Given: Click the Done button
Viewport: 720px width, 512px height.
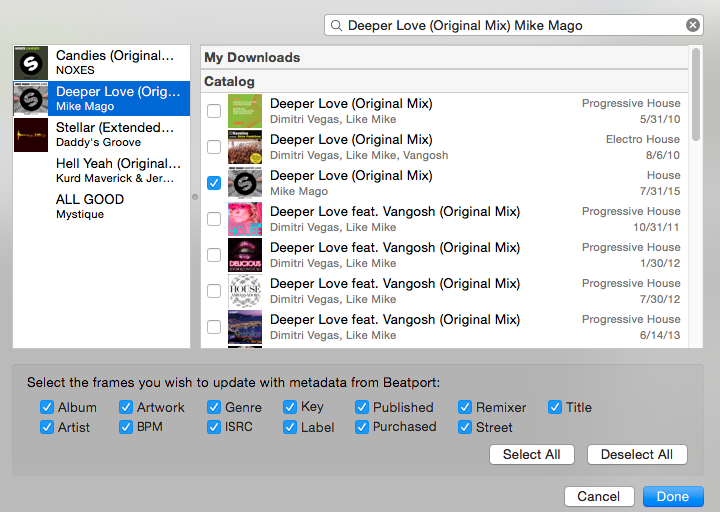Looking at the screenshot, I should pos(673,496).
